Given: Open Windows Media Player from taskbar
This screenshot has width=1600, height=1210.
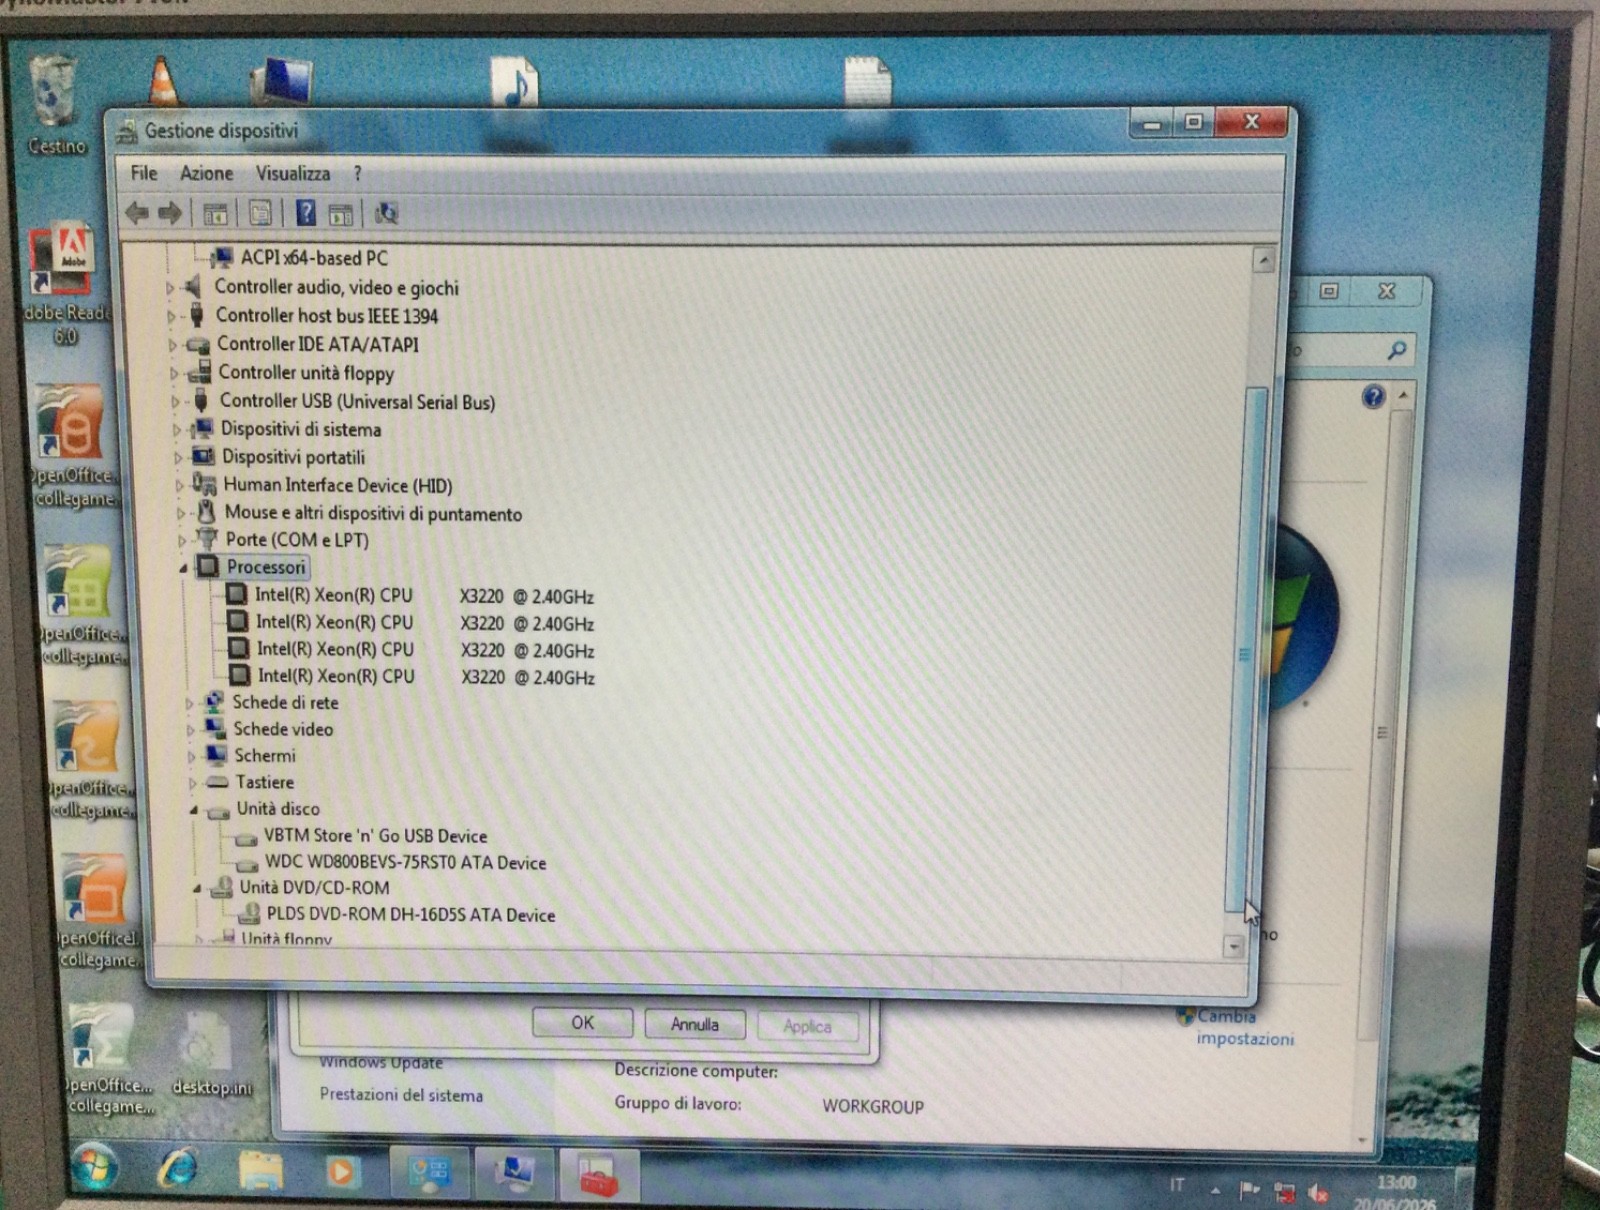Looking at the screenshot, I should [x=341, y=1171].
